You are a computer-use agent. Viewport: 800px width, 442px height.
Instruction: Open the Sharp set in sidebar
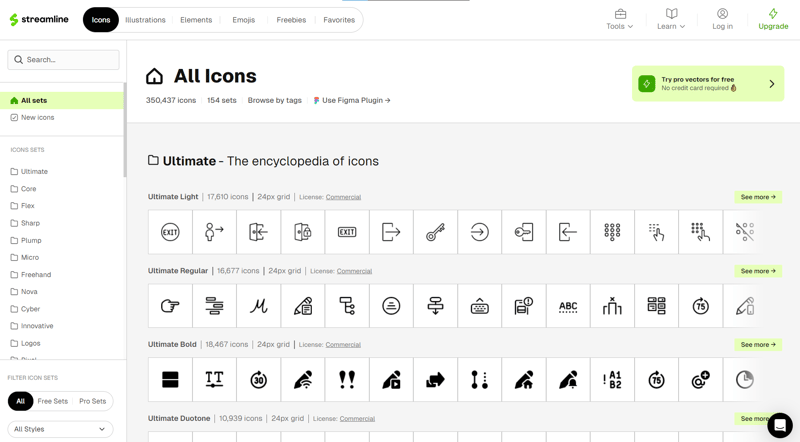point(25,223)
